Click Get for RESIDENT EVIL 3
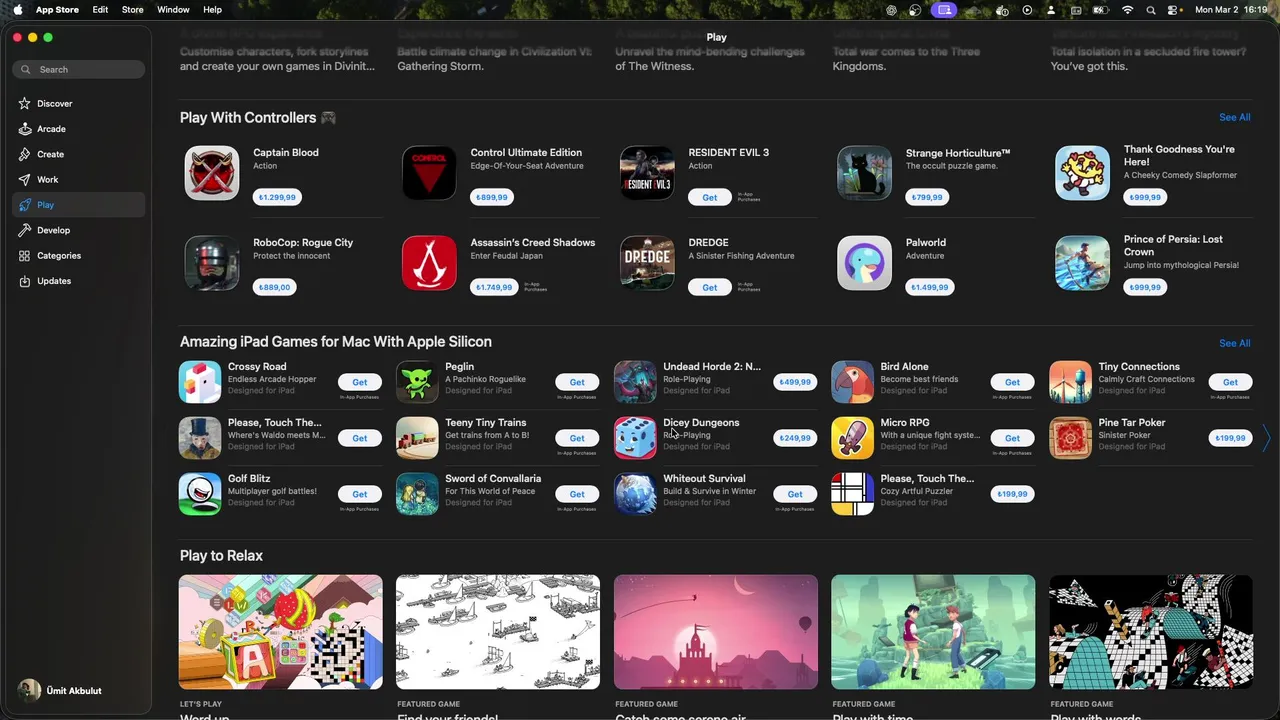The image size is (1280, 720). coord(710,198)
